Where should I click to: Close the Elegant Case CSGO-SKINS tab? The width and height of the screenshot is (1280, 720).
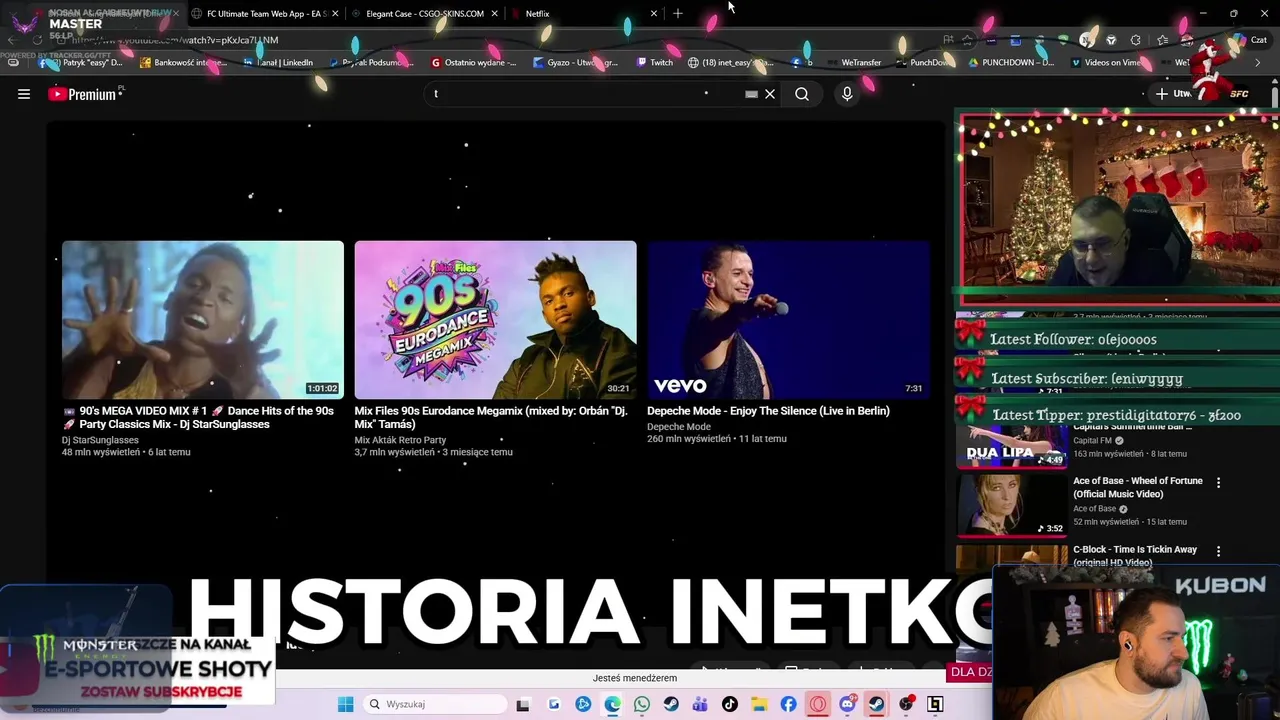(494, 14)
